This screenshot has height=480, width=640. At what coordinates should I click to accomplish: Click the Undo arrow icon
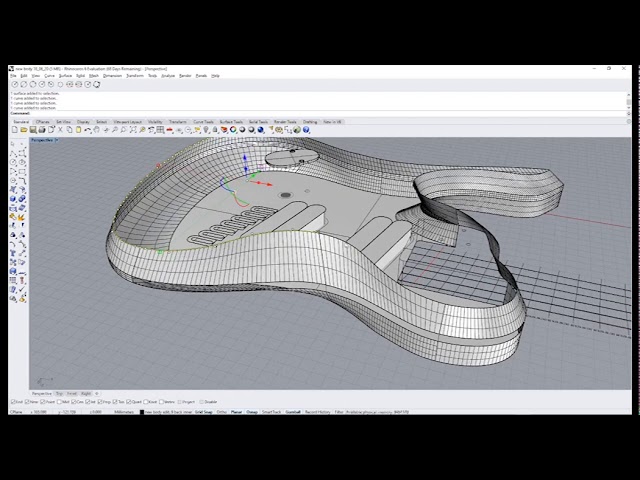click(x=87, y=130)
